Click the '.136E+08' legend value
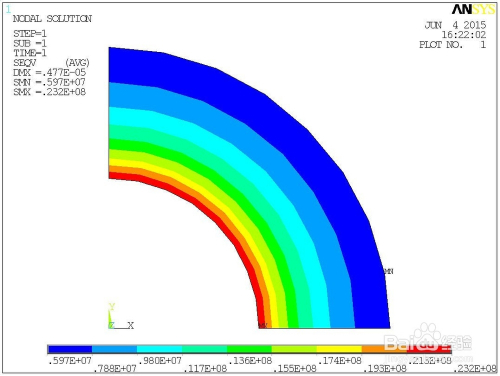Viewport: 500px width, 376px height. [x=250, y=361]
